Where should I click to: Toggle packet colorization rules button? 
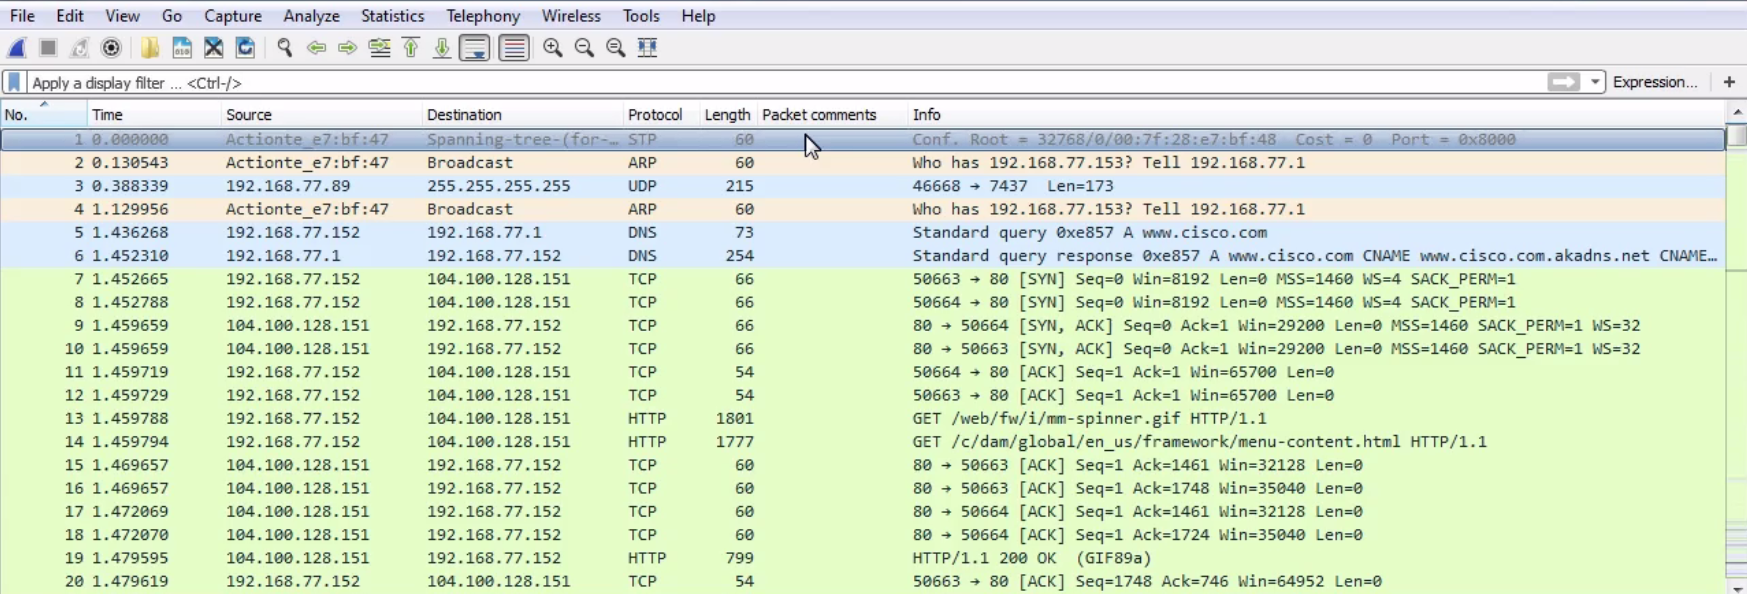pos(514,48)
